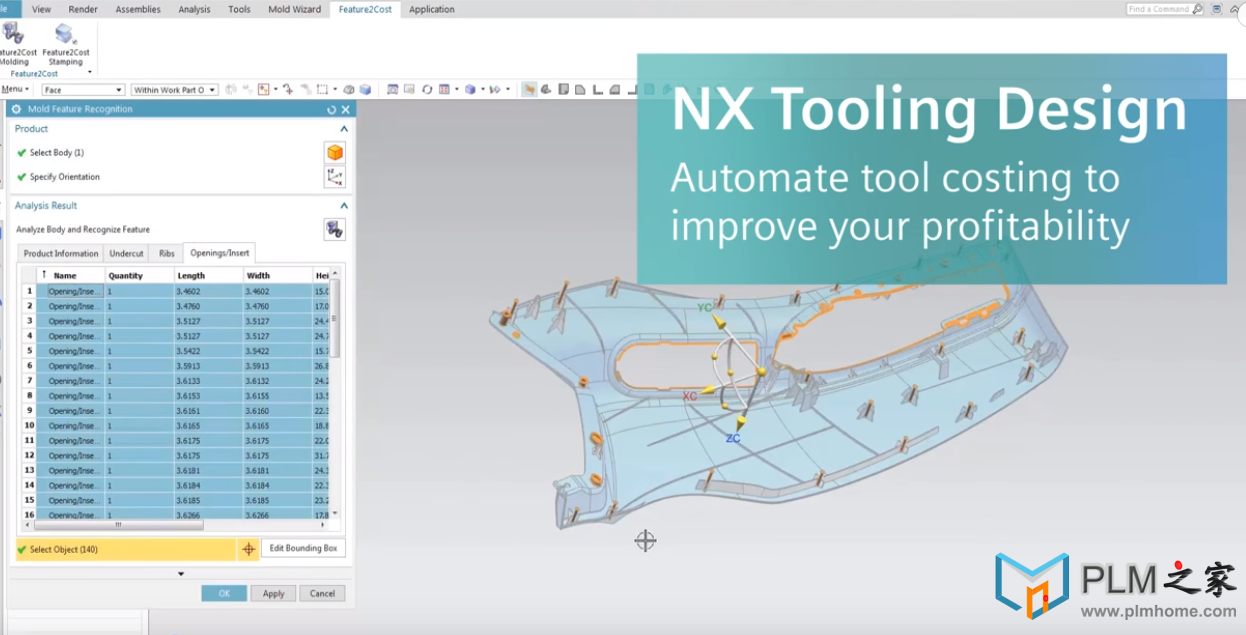This screenshot has height=635, width=1246.
Task: Click OK in Mold Feature Recognition
Action: 224,593
